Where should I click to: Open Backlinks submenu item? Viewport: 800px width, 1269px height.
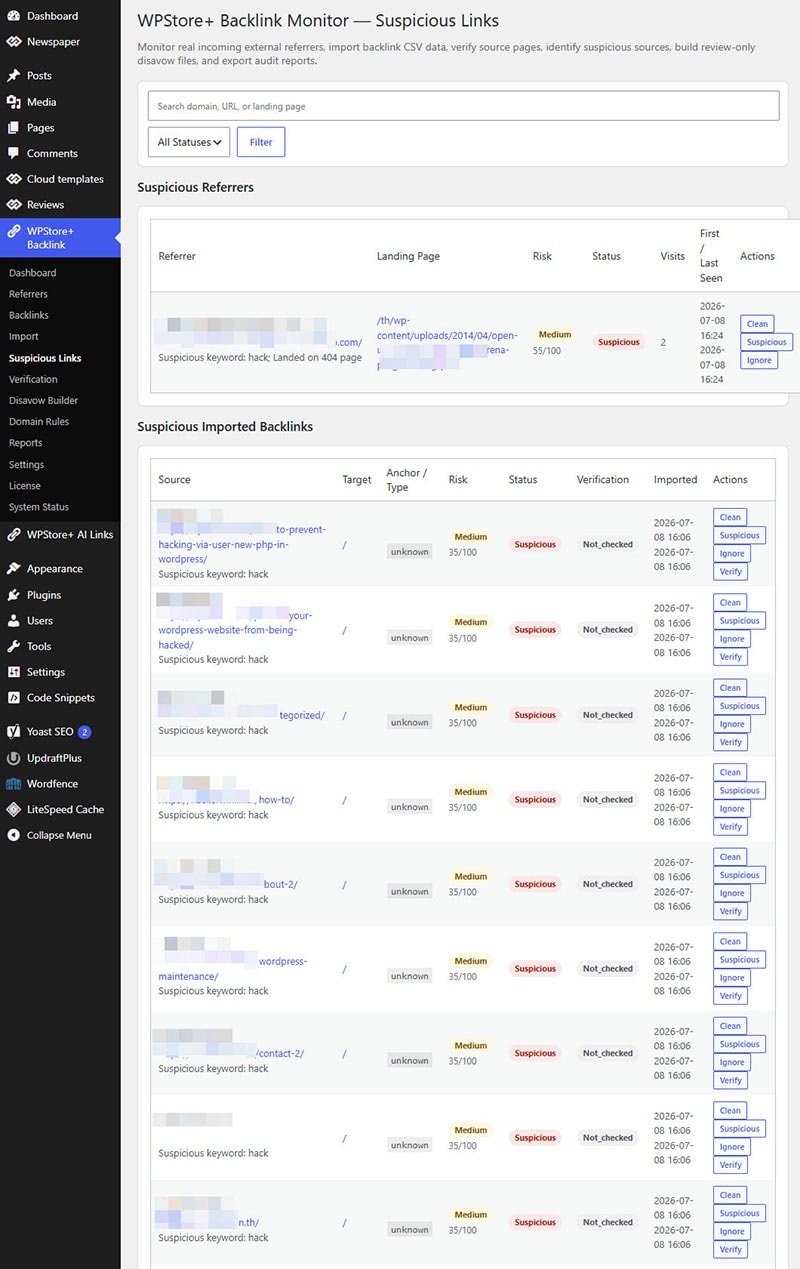pos(28,315)
